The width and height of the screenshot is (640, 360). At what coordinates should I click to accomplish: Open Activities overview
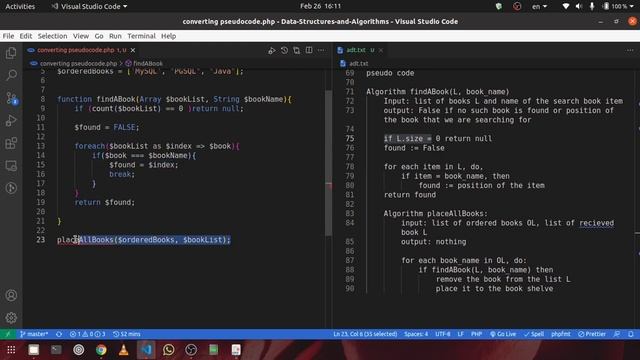tap(20, 6)
